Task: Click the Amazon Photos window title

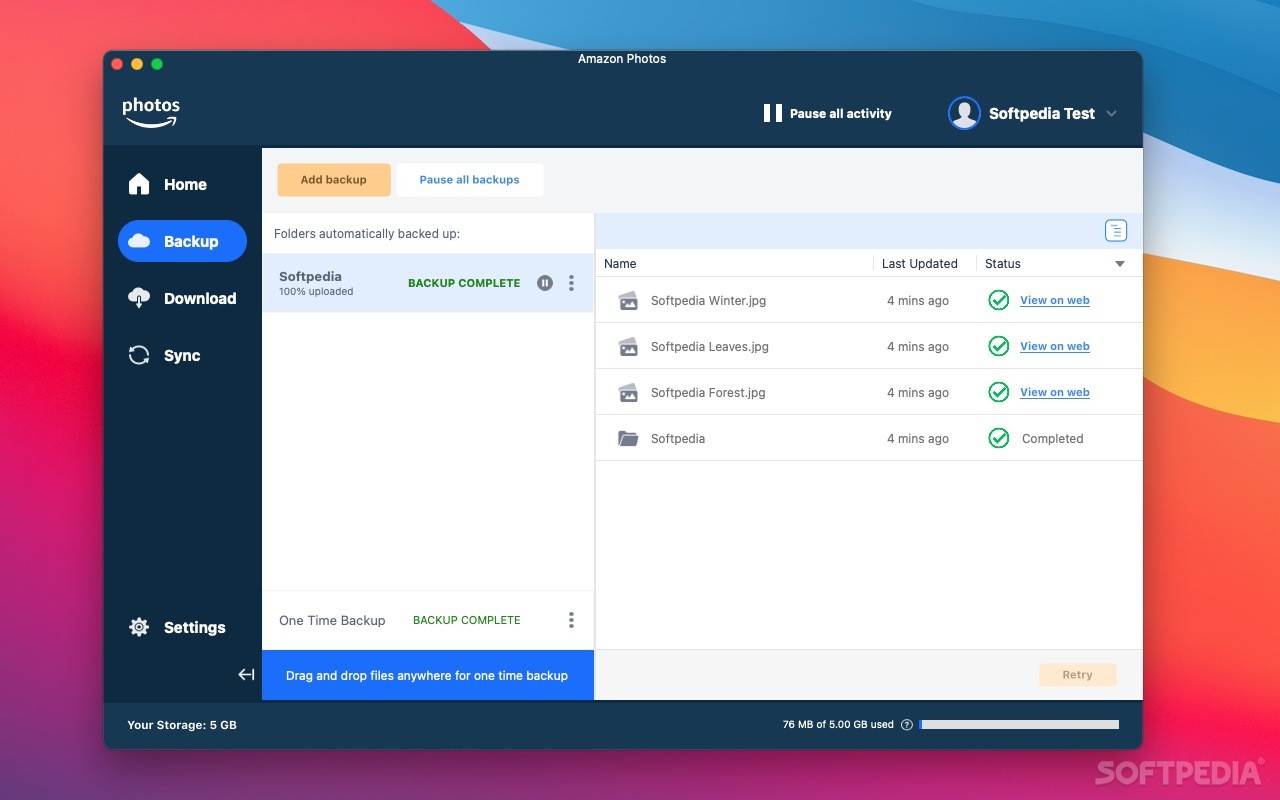Action: (622, 59)
